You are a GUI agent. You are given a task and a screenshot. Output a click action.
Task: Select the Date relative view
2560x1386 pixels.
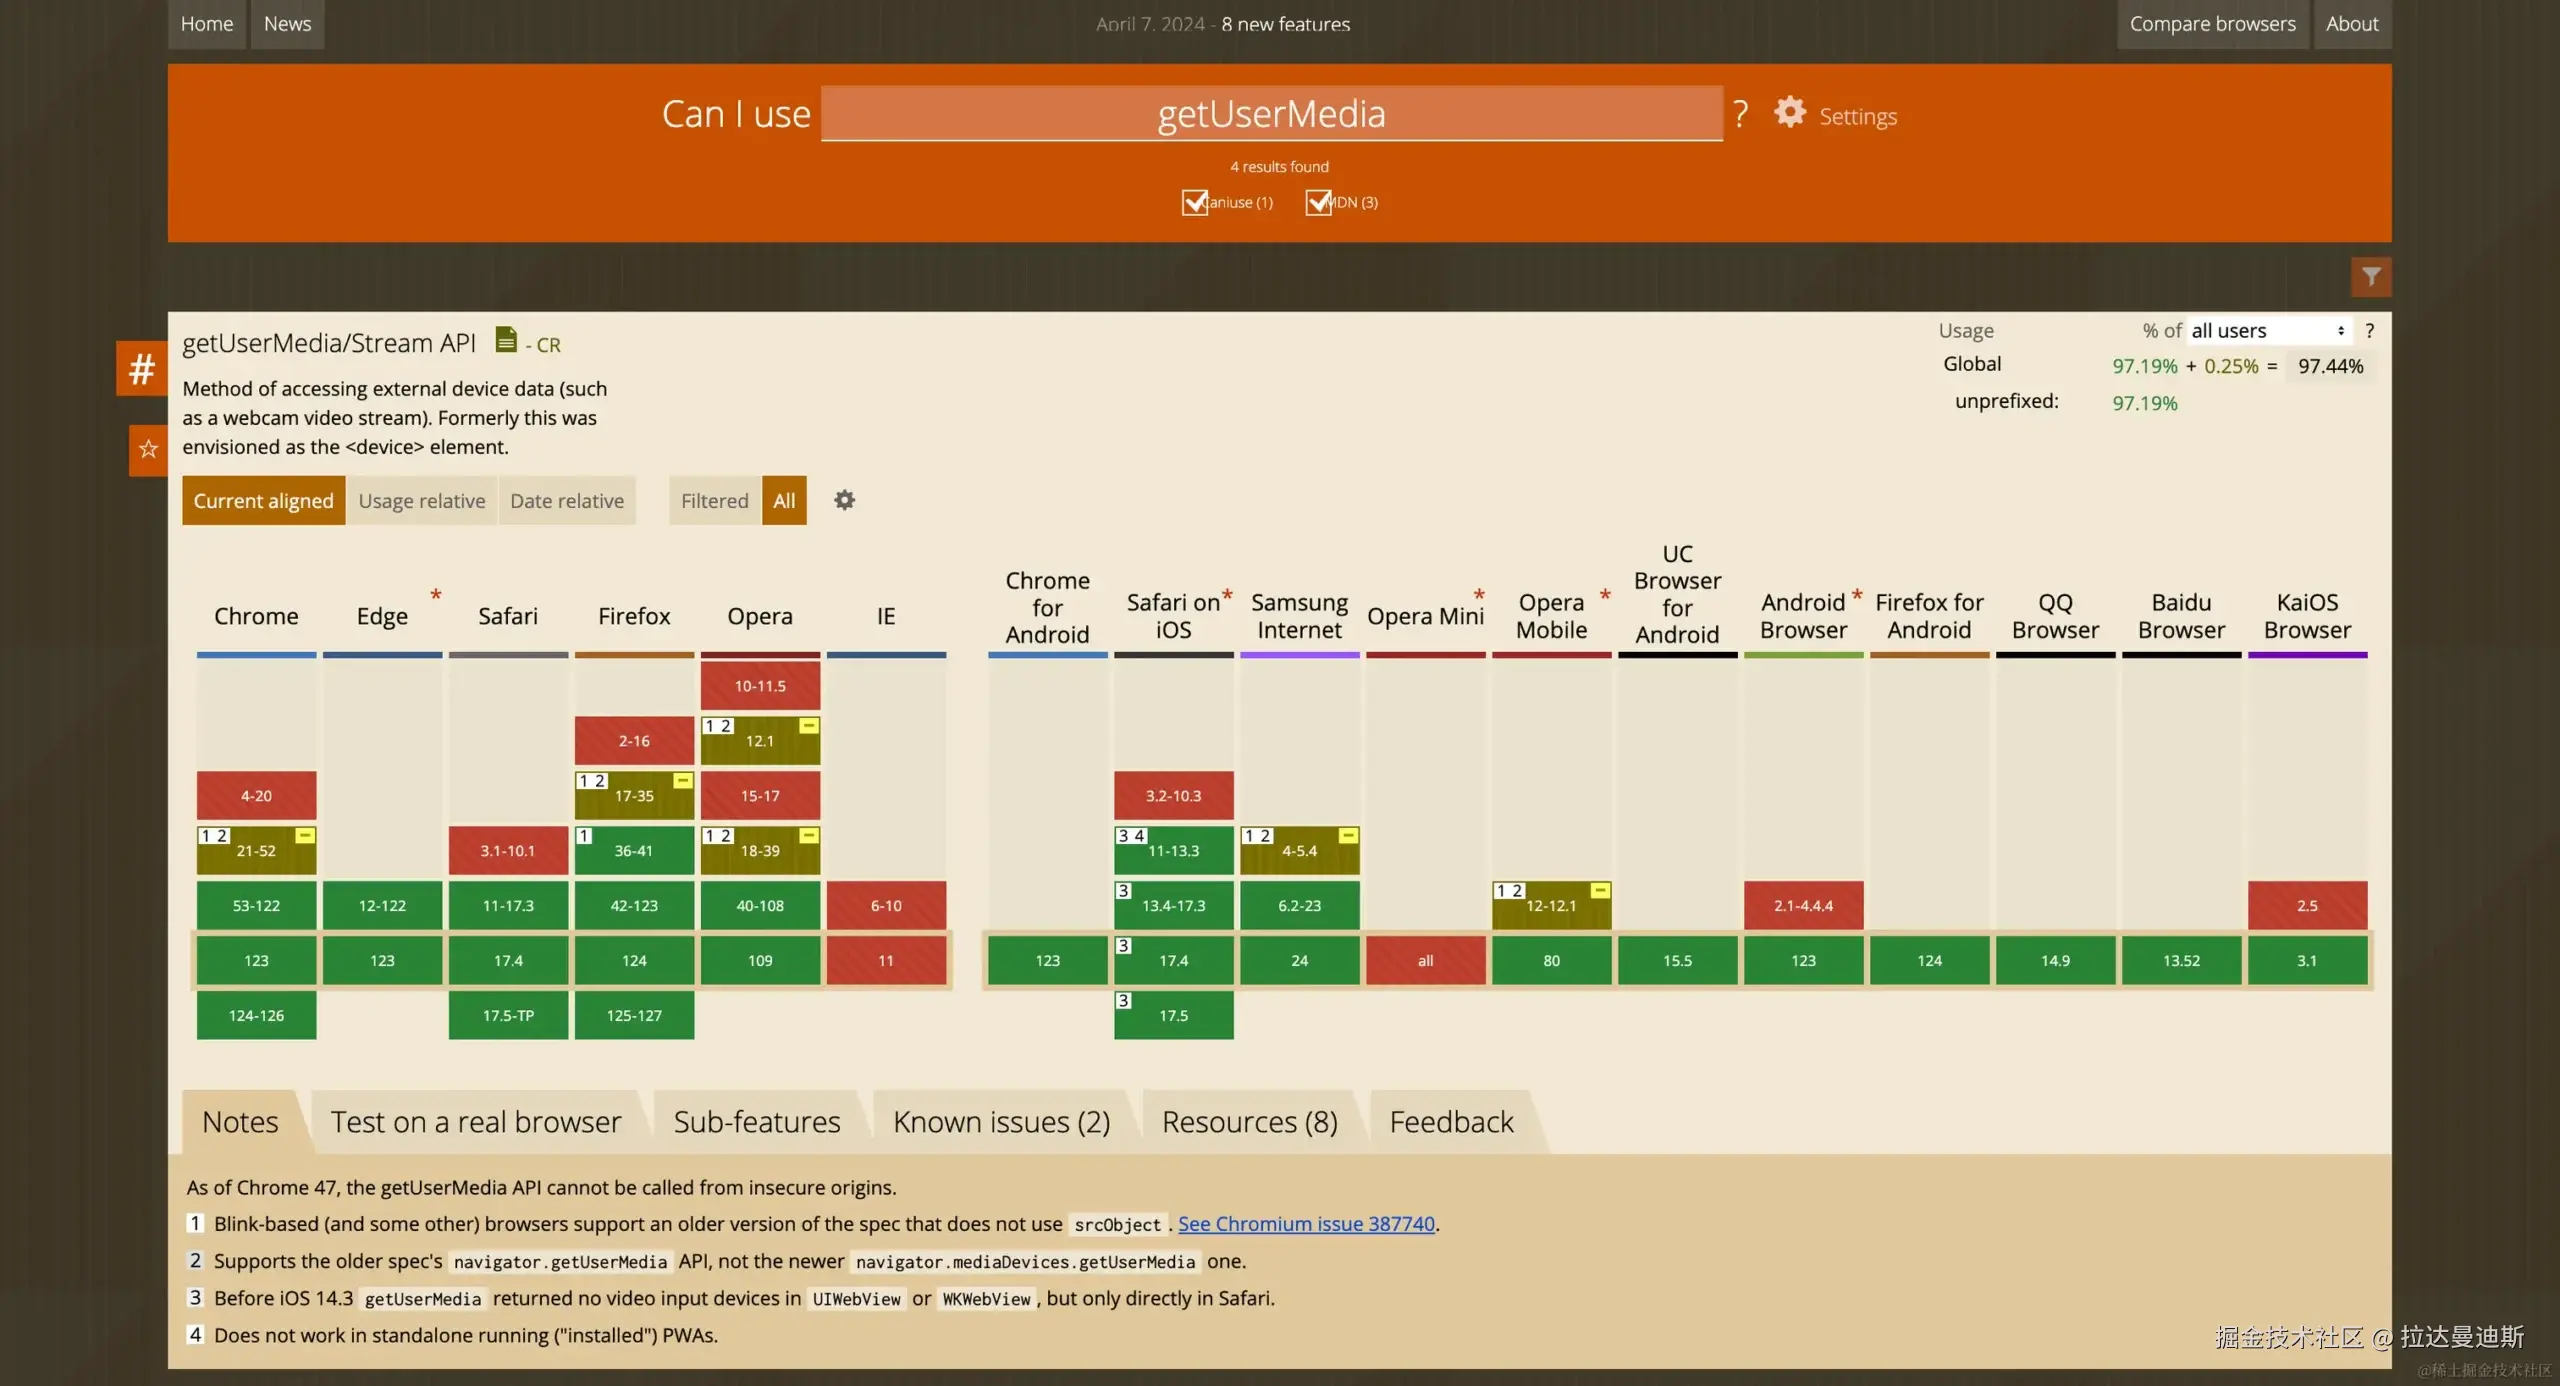point(566,500)
